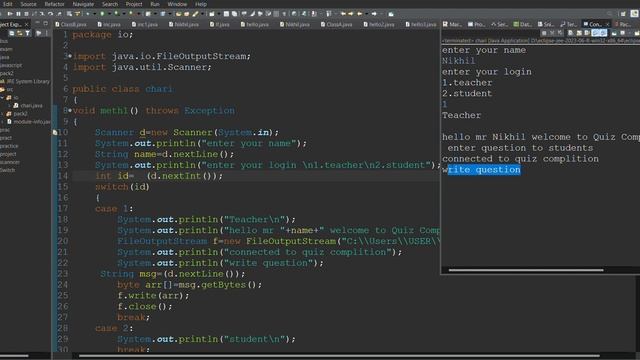Click the console horizontal scrollbar
640x360 pixels.
point(526,270)
